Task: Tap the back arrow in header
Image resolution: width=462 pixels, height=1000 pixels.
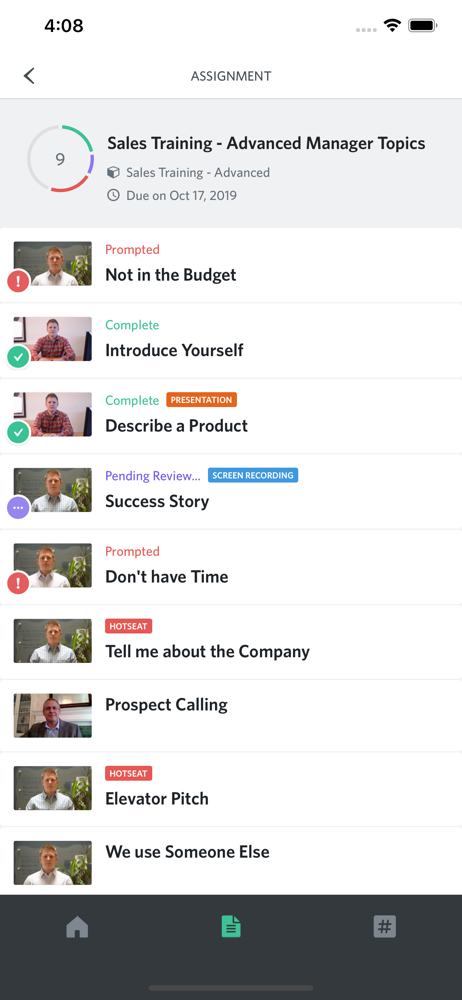Action: tap(29, 76)
